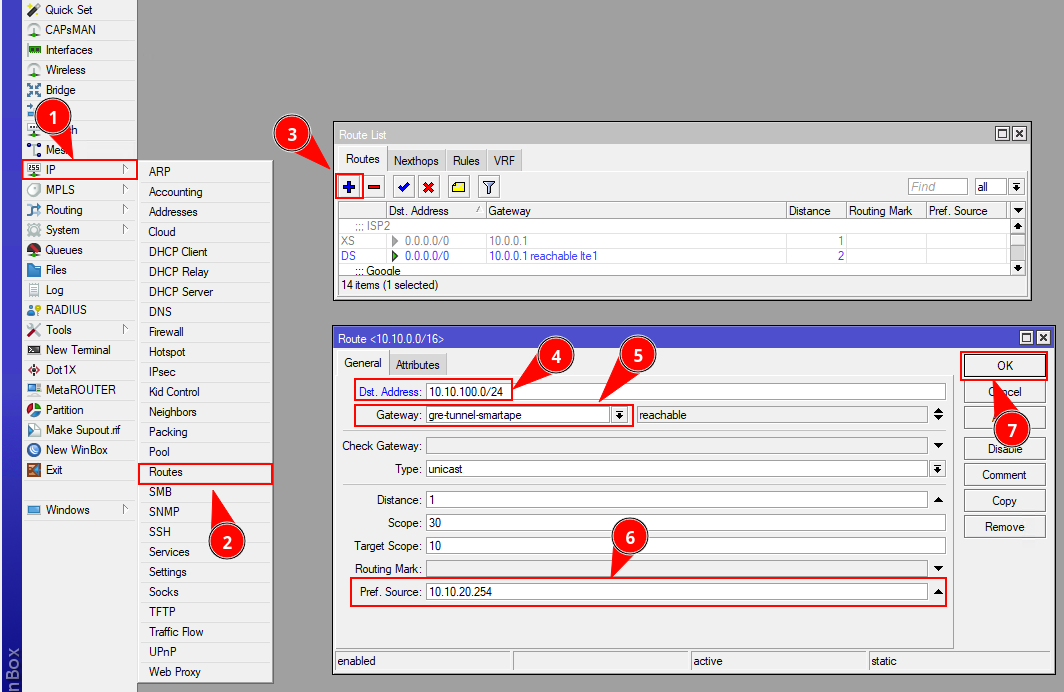Open the column selector dropdown in Route List
The height and width of the screenshot is (692, 1064).
(1018, 211)
